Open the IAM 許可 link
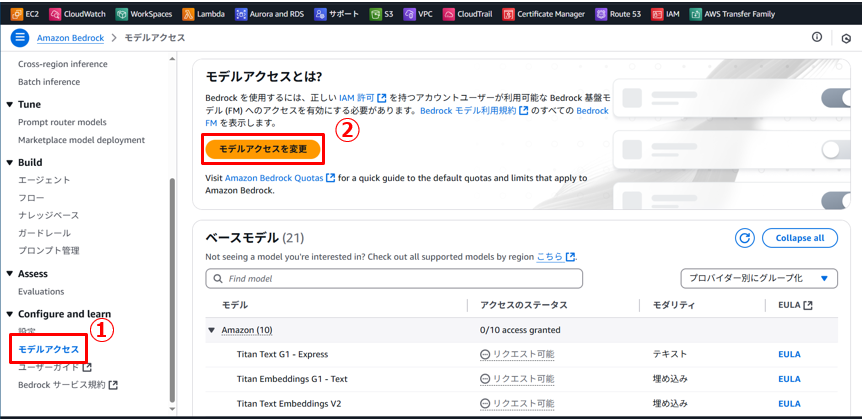Screen dimensions: 862x419 pos(357,98)
